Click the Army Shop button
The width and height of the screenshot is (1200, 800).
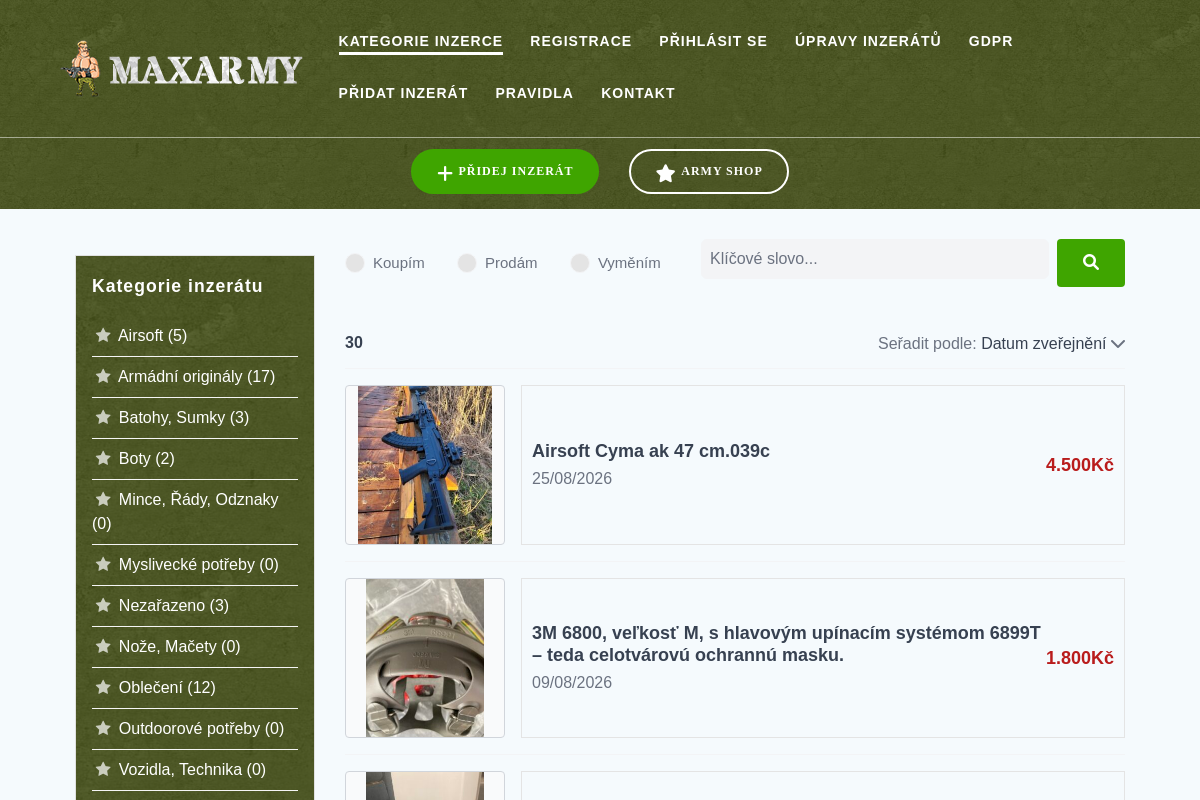click(x=709, y=171)
